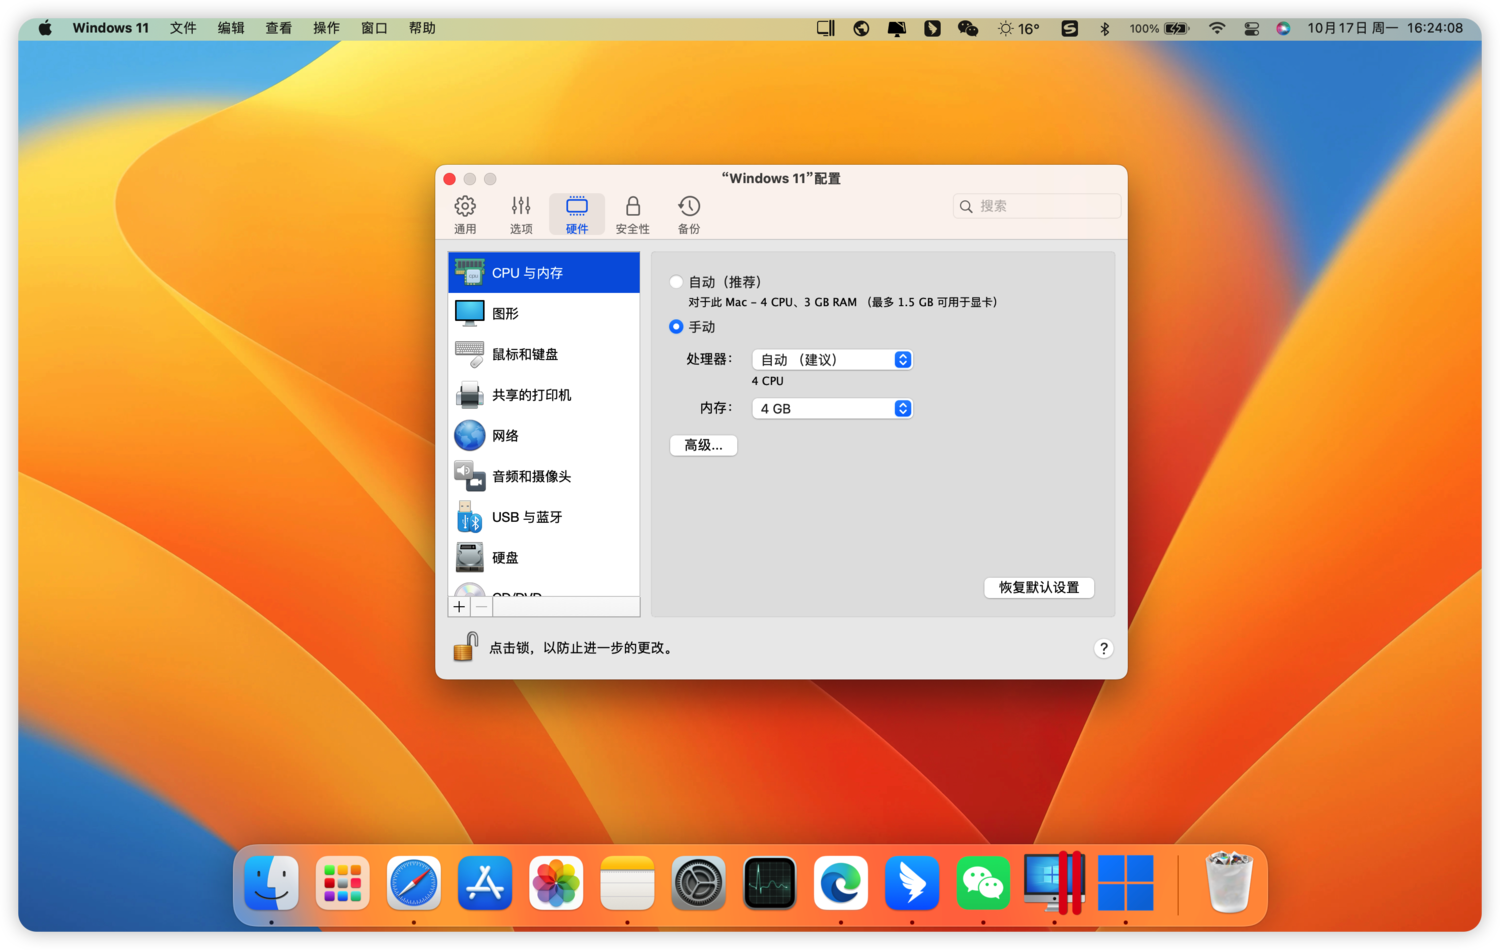Open the 帮助 menu
This screenshot has width=1500, height=950.
[422, 28]
